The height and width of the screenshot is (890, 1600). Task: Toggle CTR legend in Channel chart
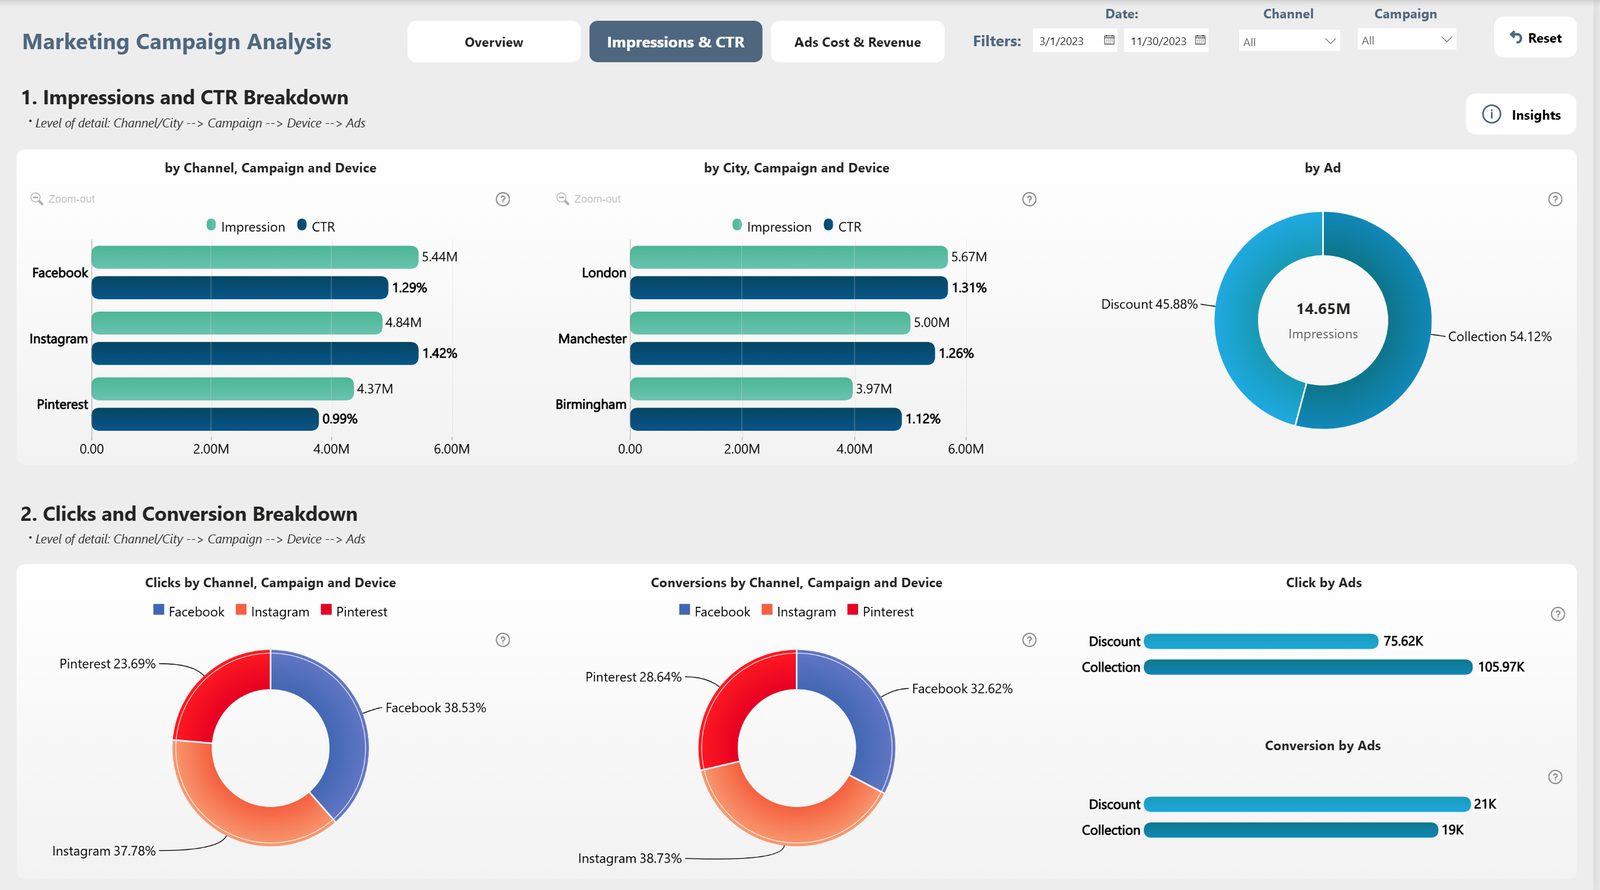tap(317, 227)
